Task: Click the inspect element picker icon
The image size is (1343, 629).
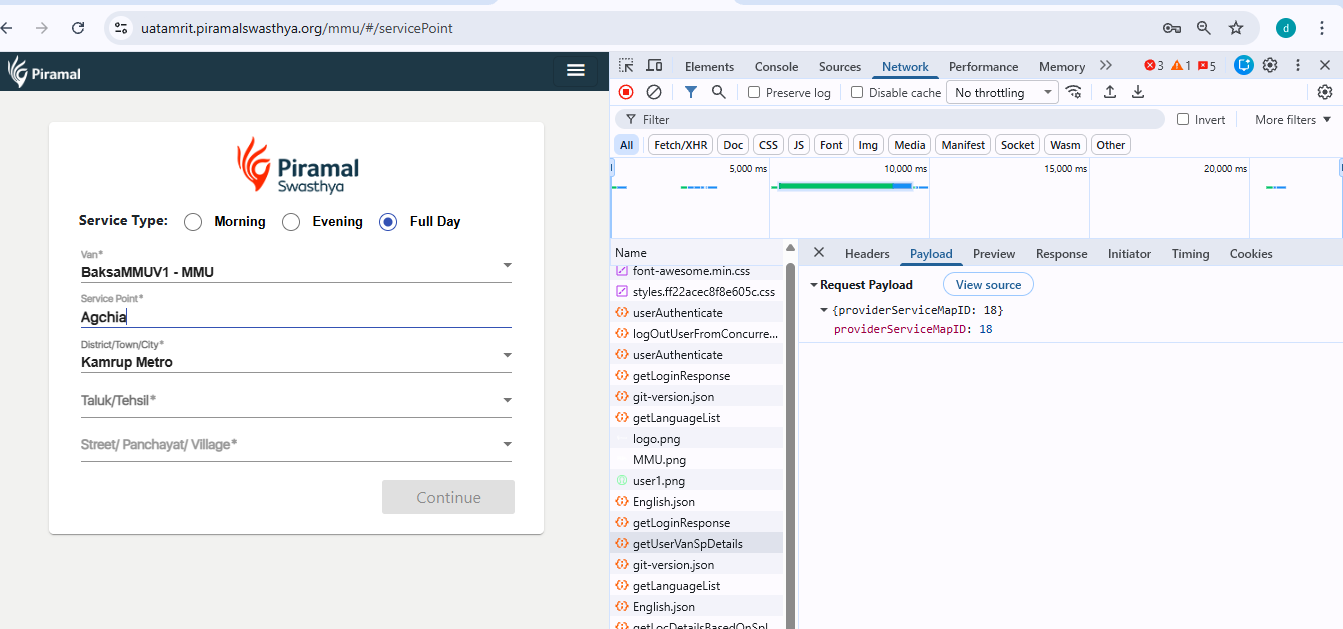Action: coord(626,66)
